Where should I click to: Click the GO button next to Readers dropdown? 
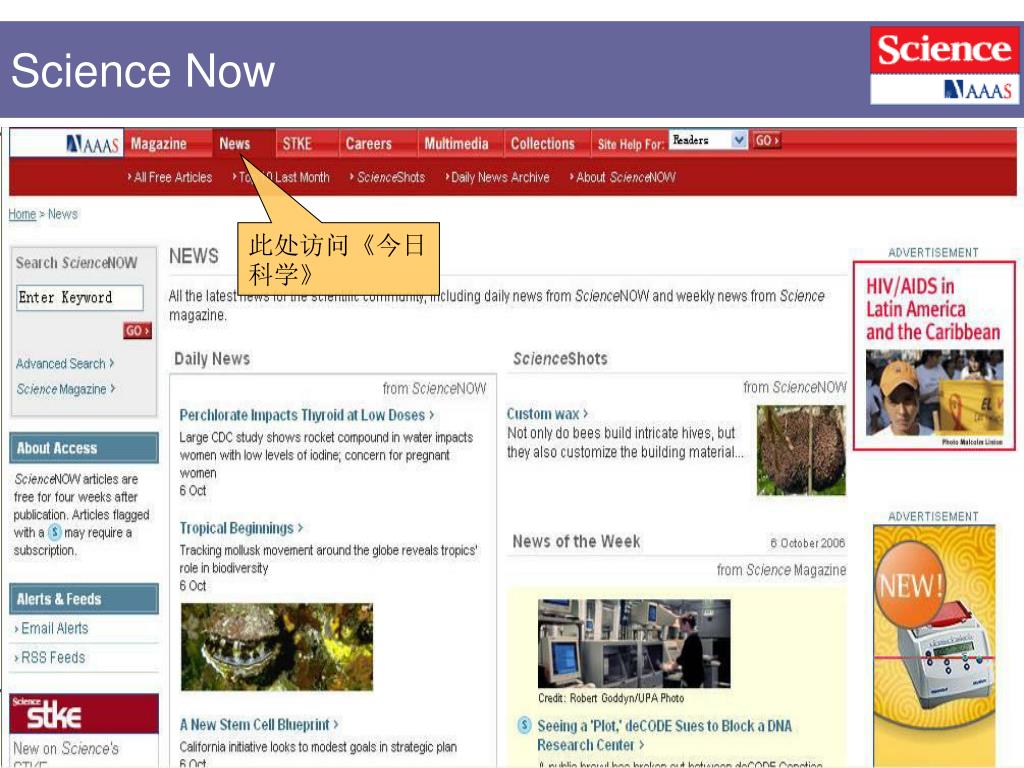766,140
